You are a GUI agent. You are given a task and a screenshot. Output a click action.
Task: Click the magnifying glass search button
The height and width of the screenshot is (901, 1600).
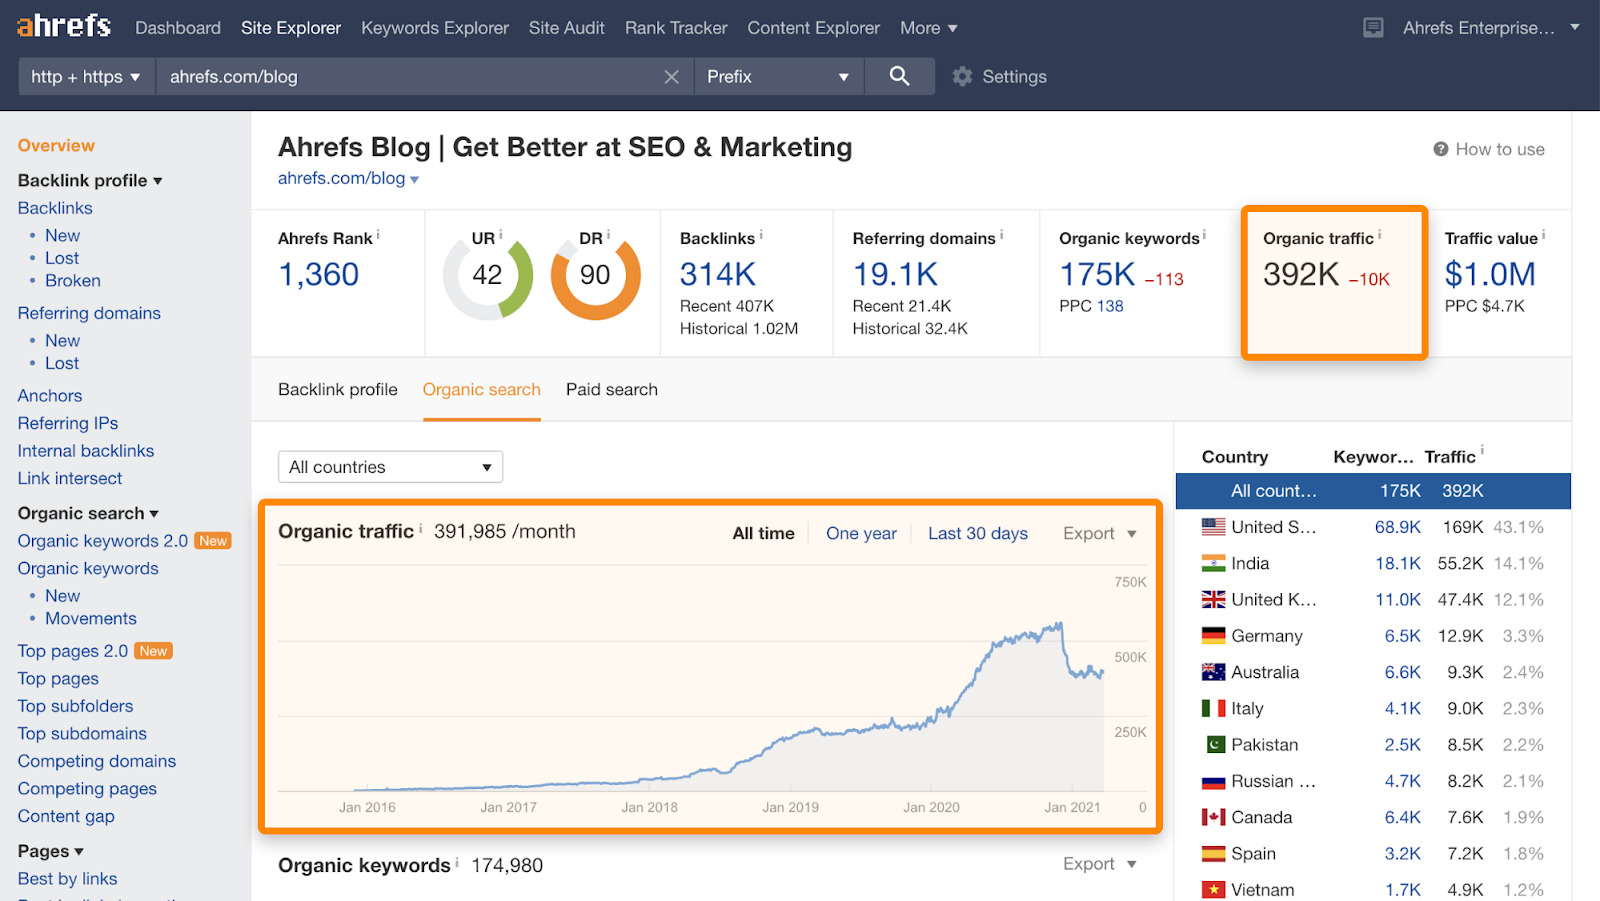pyautogui.click(x=899, y=76)
